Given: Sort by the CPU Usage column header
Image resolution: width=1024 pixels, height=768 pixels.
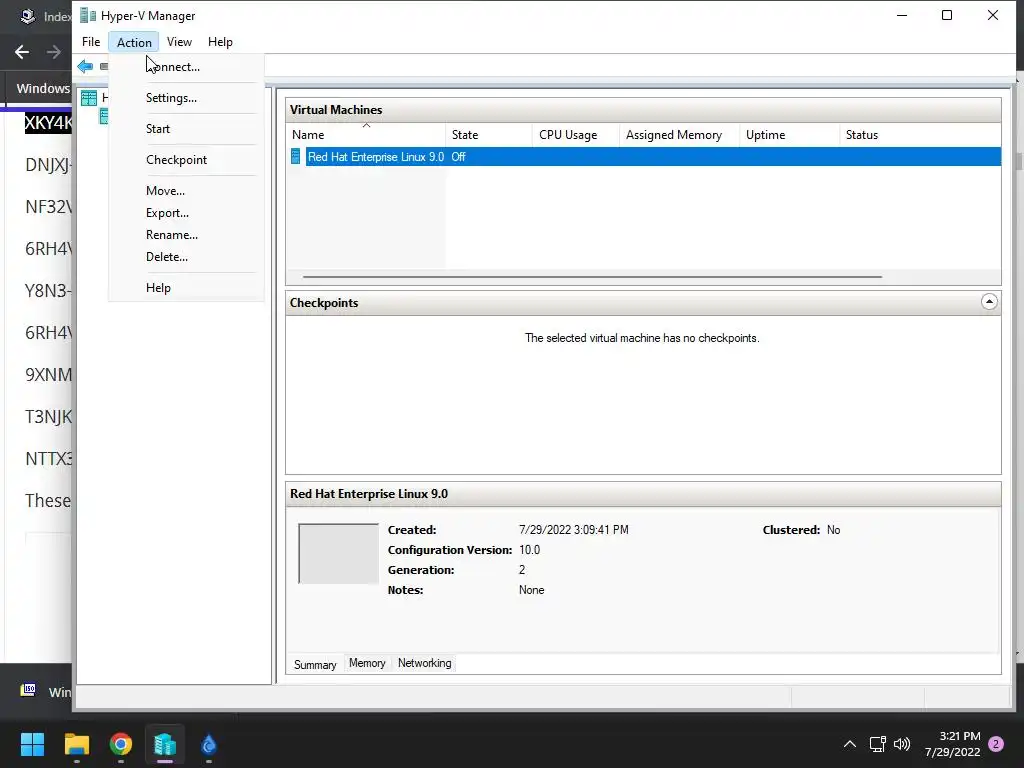Looking at the screenshot, I should point(575,135).
